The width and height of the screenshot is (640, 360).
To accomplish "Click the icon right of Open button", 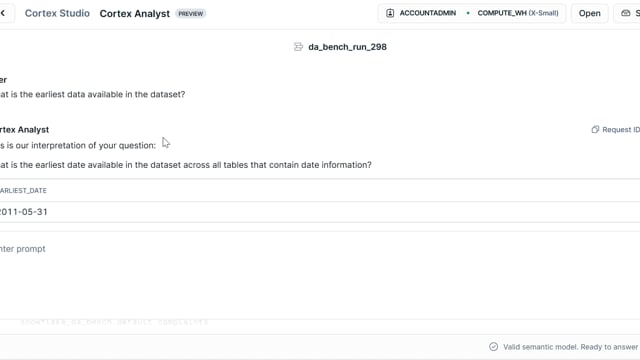I will point(626,13).
